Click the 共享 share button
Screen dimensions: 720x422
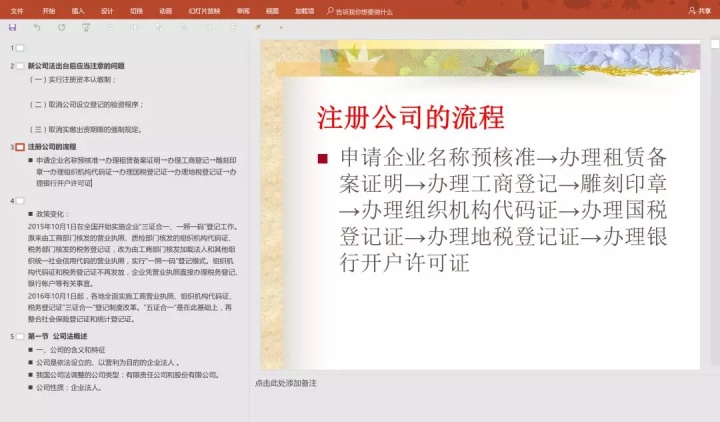(x=700, y=11)
